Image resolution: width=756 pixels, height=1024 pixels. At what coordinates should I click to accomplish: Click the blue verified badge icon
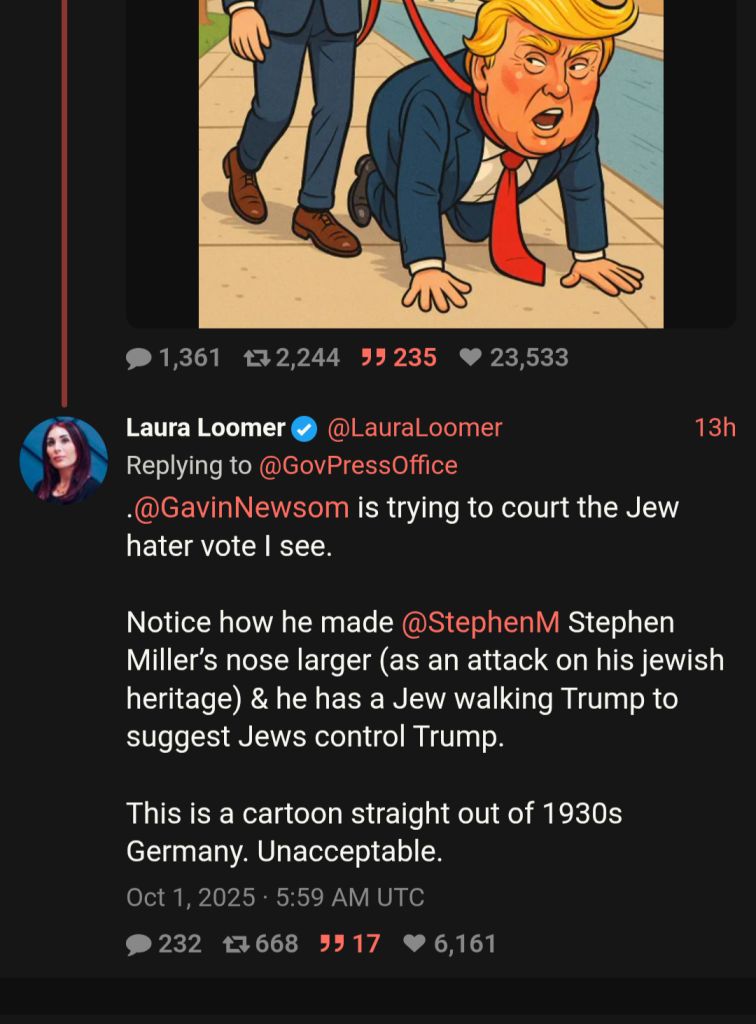point(304,429)
